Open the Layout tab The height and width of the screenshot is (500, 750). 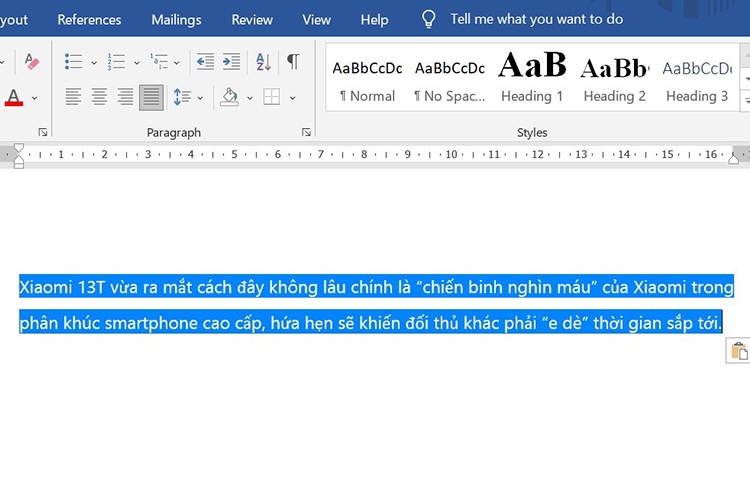point(14,20)
